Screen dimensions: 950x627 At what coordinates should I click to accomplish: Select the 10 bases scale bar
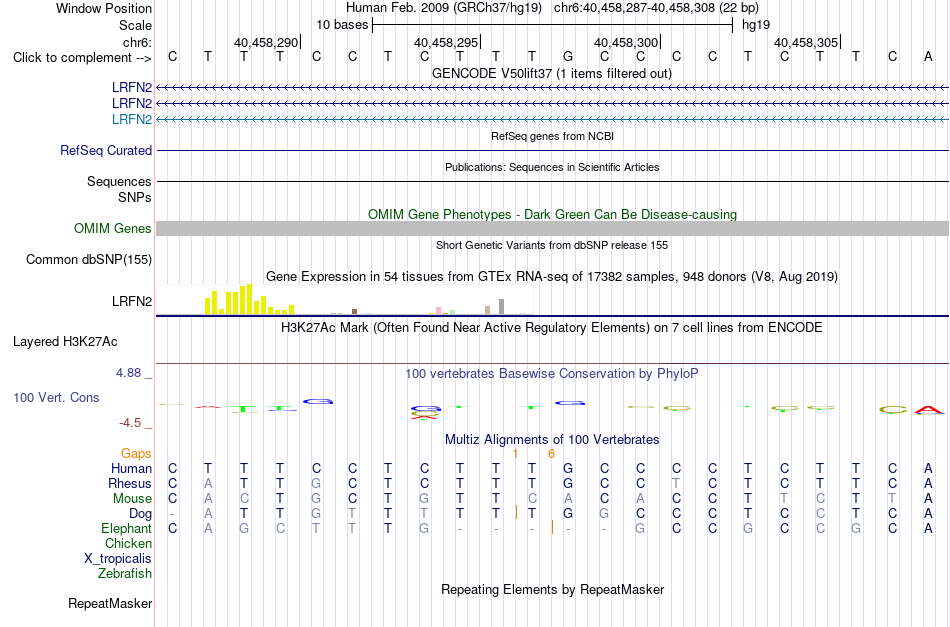[553, 25]
